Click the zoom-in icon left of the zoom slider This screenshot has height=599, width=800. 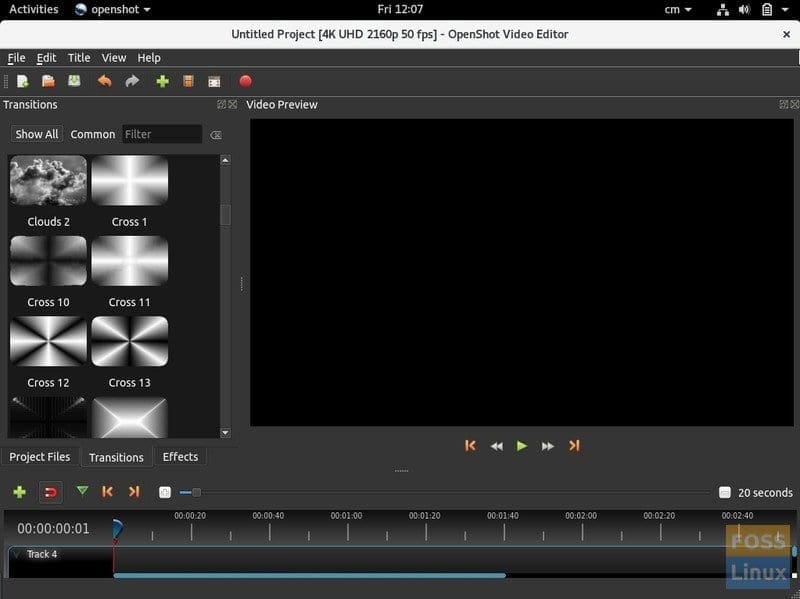pyautogui.click(x=164, y=492)
